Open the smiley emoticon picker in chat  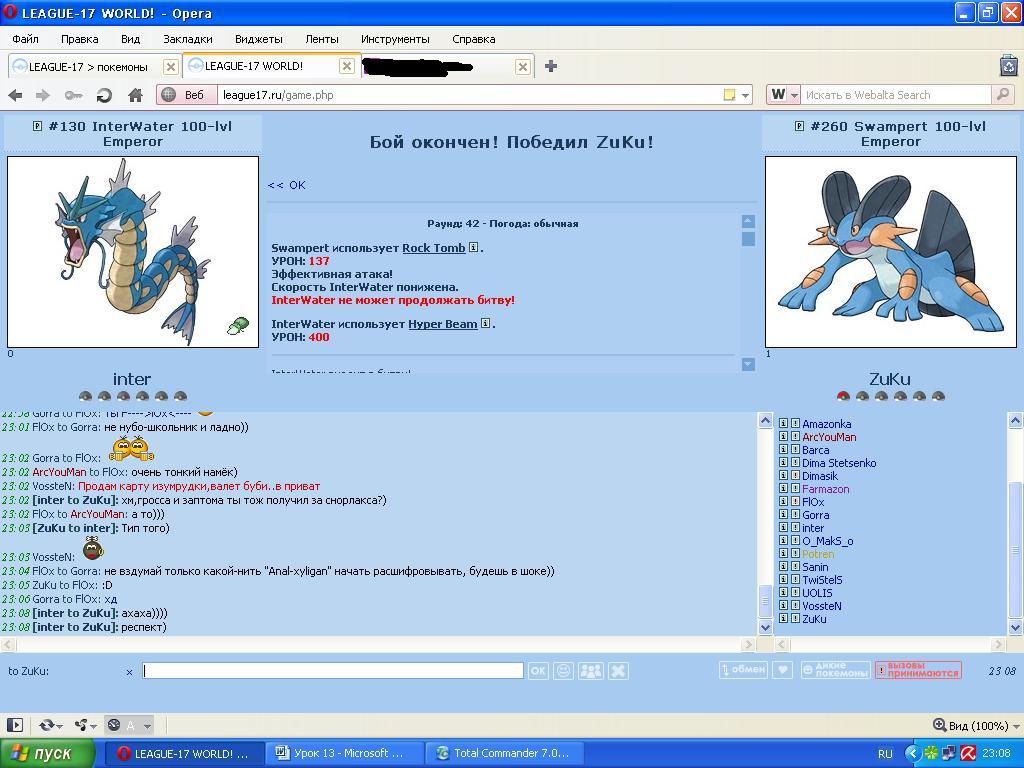[x=564, y=671]
